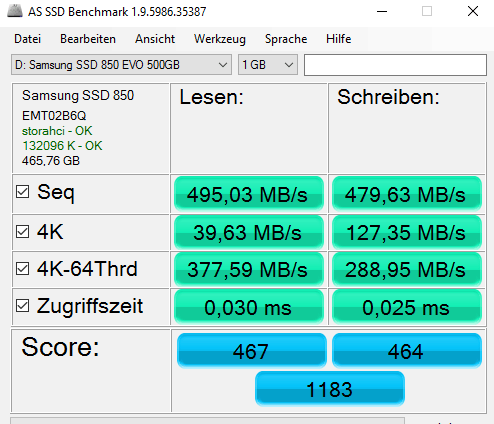Screen dimensions: 494x424
Task: Open the Datei menu
Action: [27, 39]
